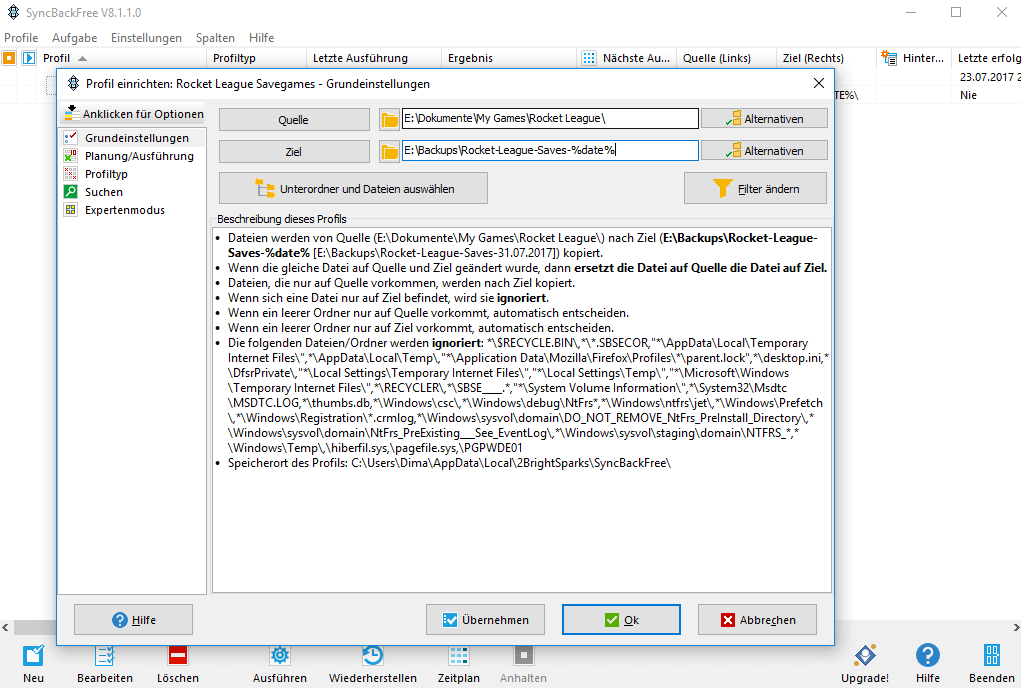
Task: Click the Übernehmen button
Action: pyautogui.click(x=486, y=620)
